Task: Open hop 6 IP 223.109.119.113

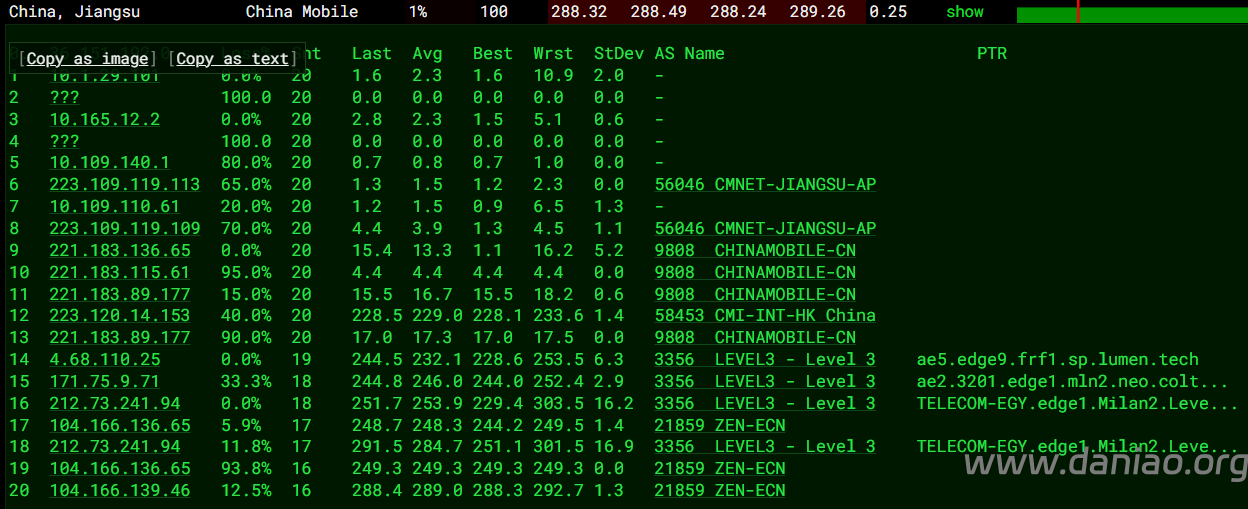Action: (x=124, y=185)
